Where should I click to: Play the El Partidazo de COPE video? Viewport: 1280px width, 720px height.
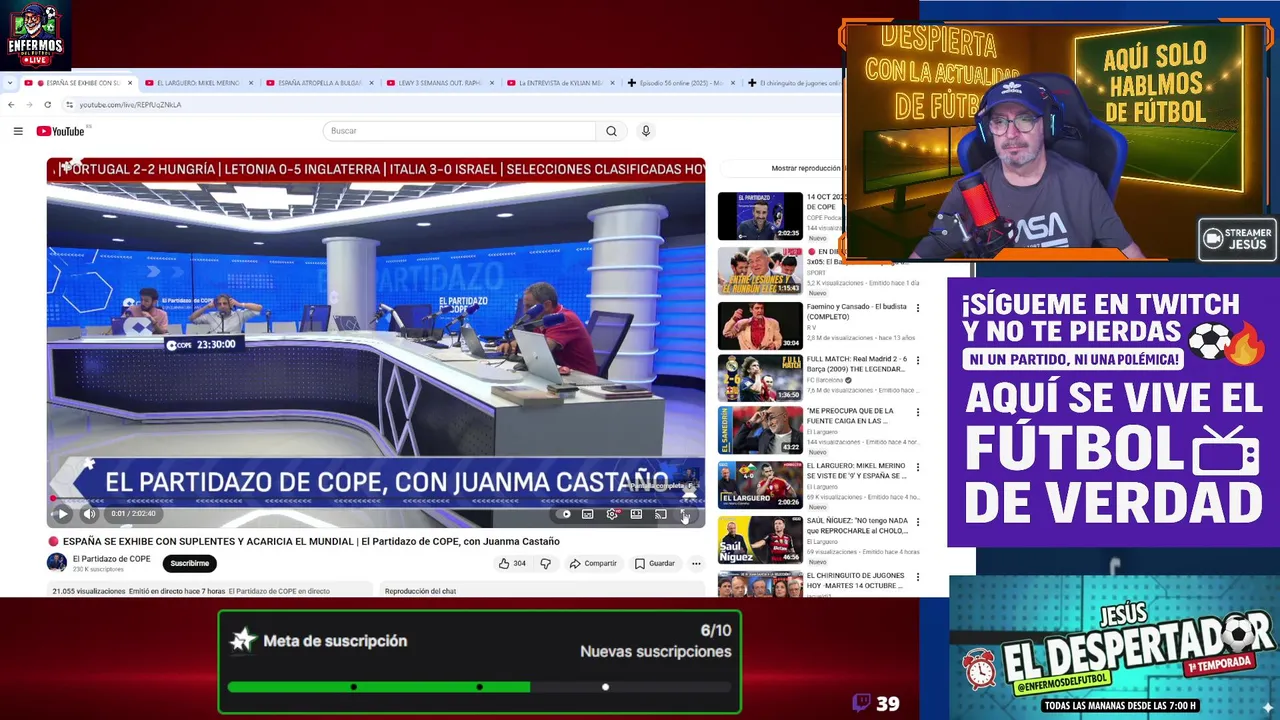(62, 514)
